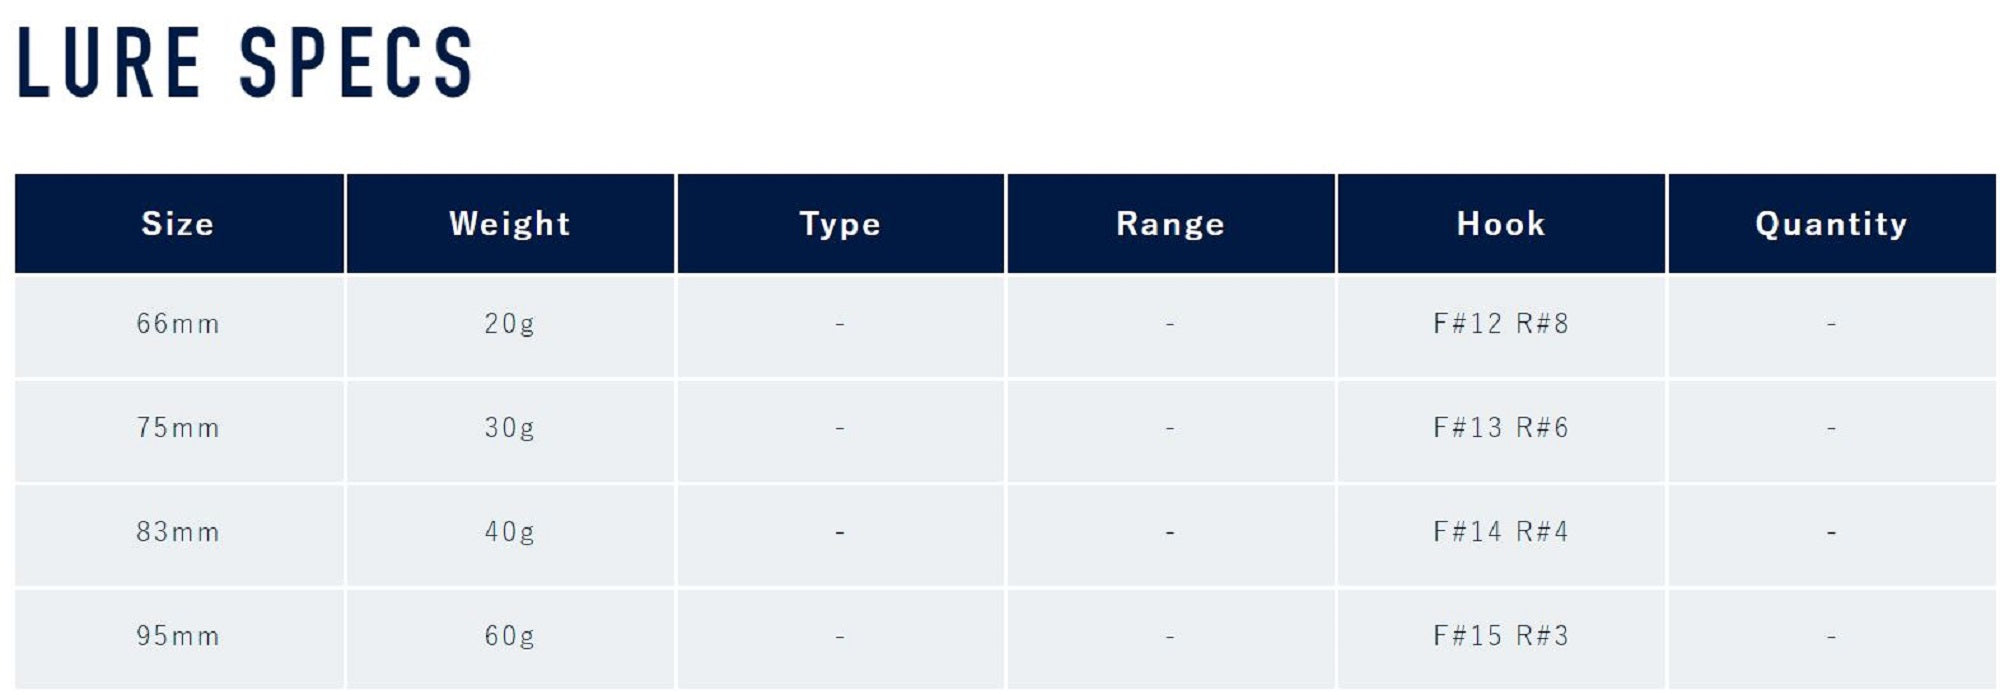Click the 60g weight cell
Image resolution: width=2000 pixels, height=695 pixels.
coord(509,636)
